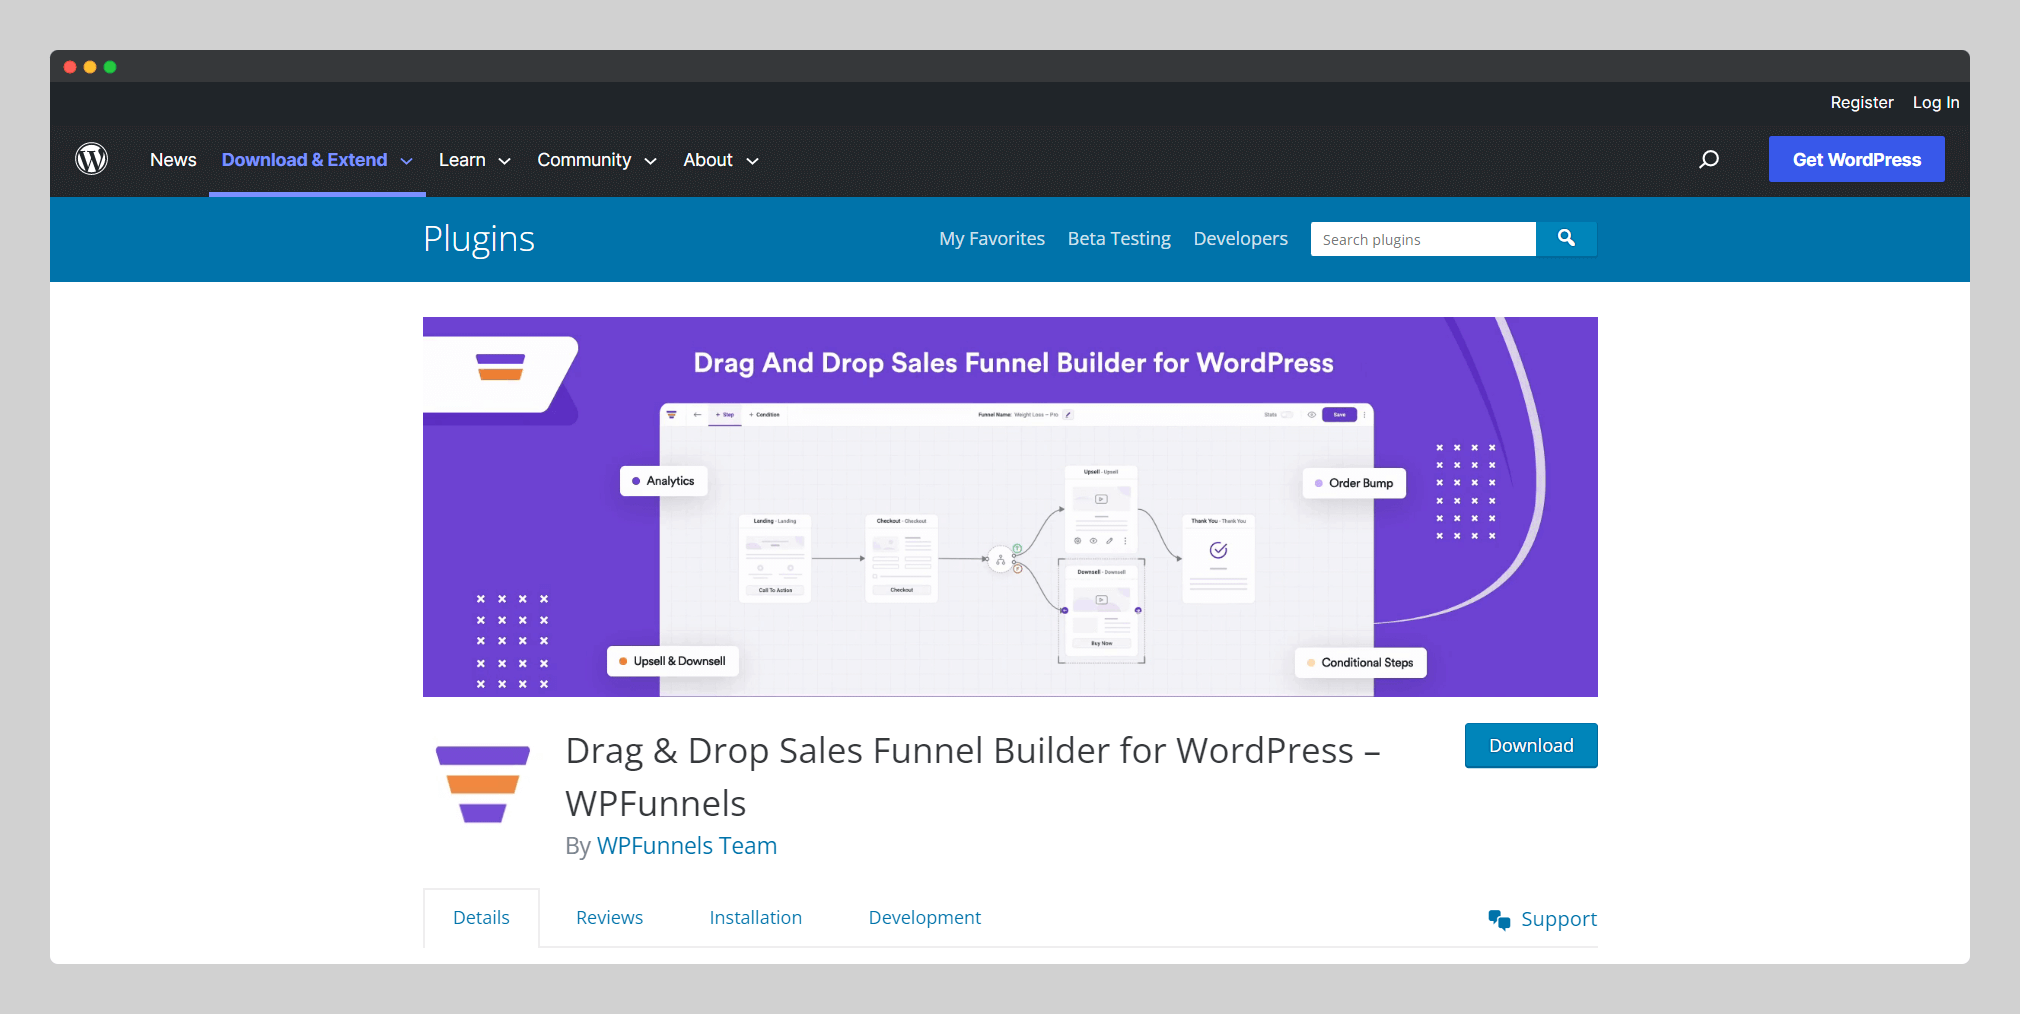Open the WPFunnels Team profile link
Image resolution: width=2020 pixels, height=1014 pixels.
(x=686, y=845)
